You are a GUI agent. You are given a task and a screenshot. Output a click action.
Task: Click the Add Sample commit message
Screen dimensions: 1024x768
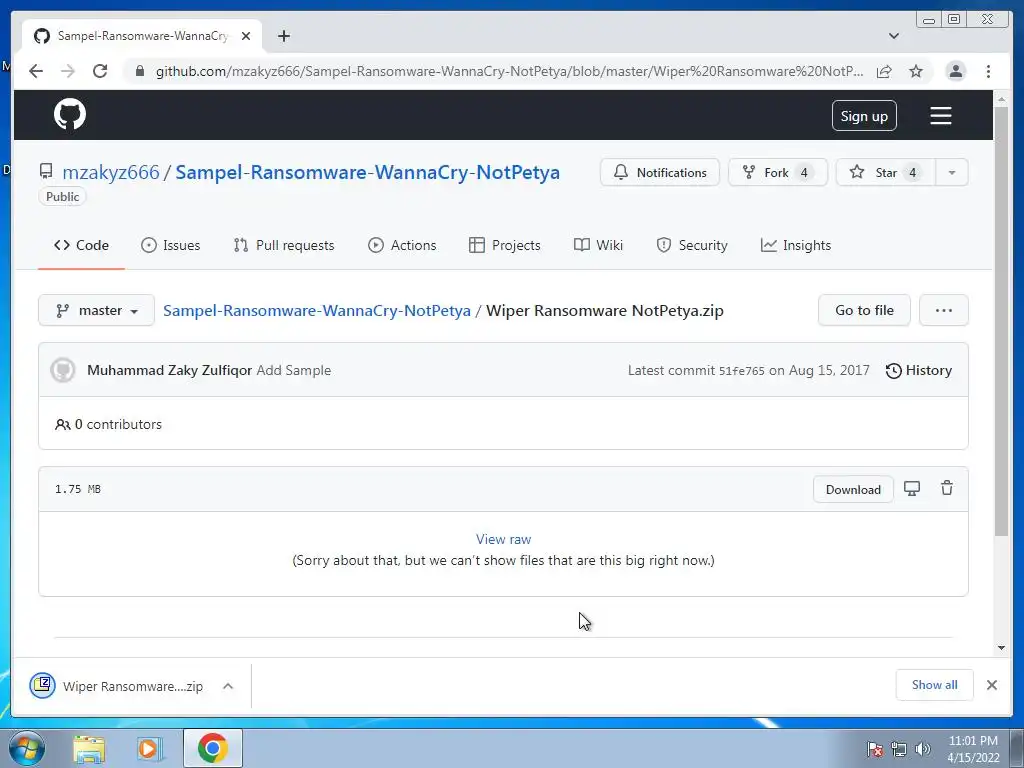click(293, 370)
